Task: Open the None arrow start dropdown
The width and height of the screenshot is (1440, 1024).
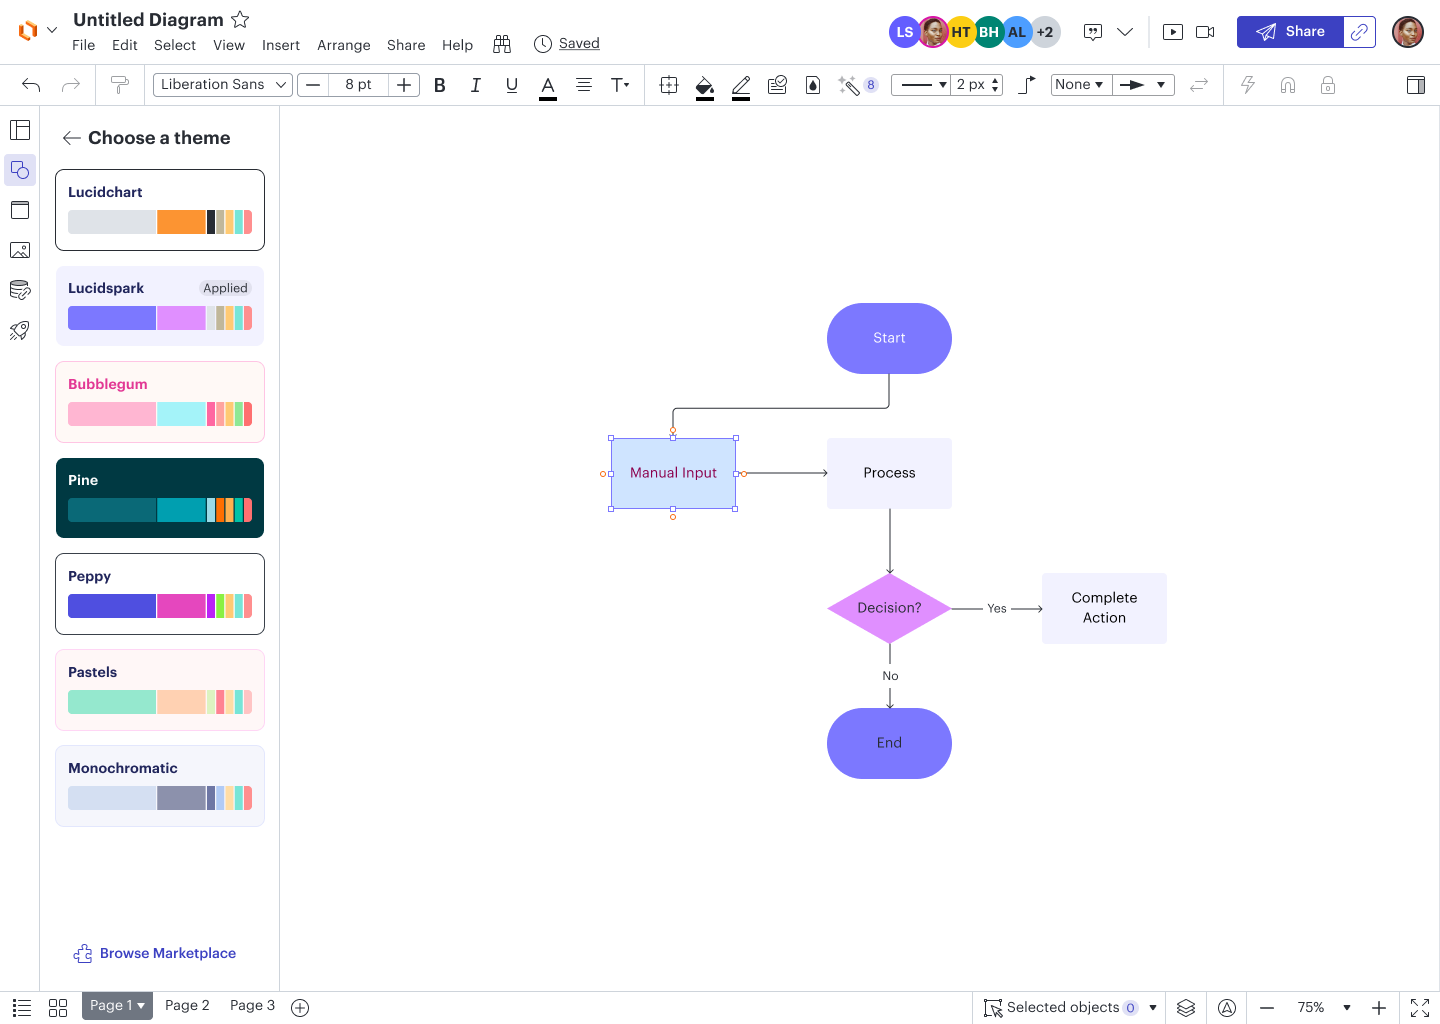Action: pos(1080,85)
